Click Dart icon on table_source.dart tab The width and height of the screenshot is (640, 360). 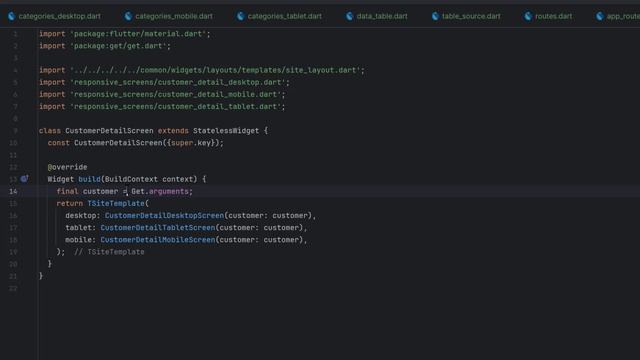pos(436,16)
